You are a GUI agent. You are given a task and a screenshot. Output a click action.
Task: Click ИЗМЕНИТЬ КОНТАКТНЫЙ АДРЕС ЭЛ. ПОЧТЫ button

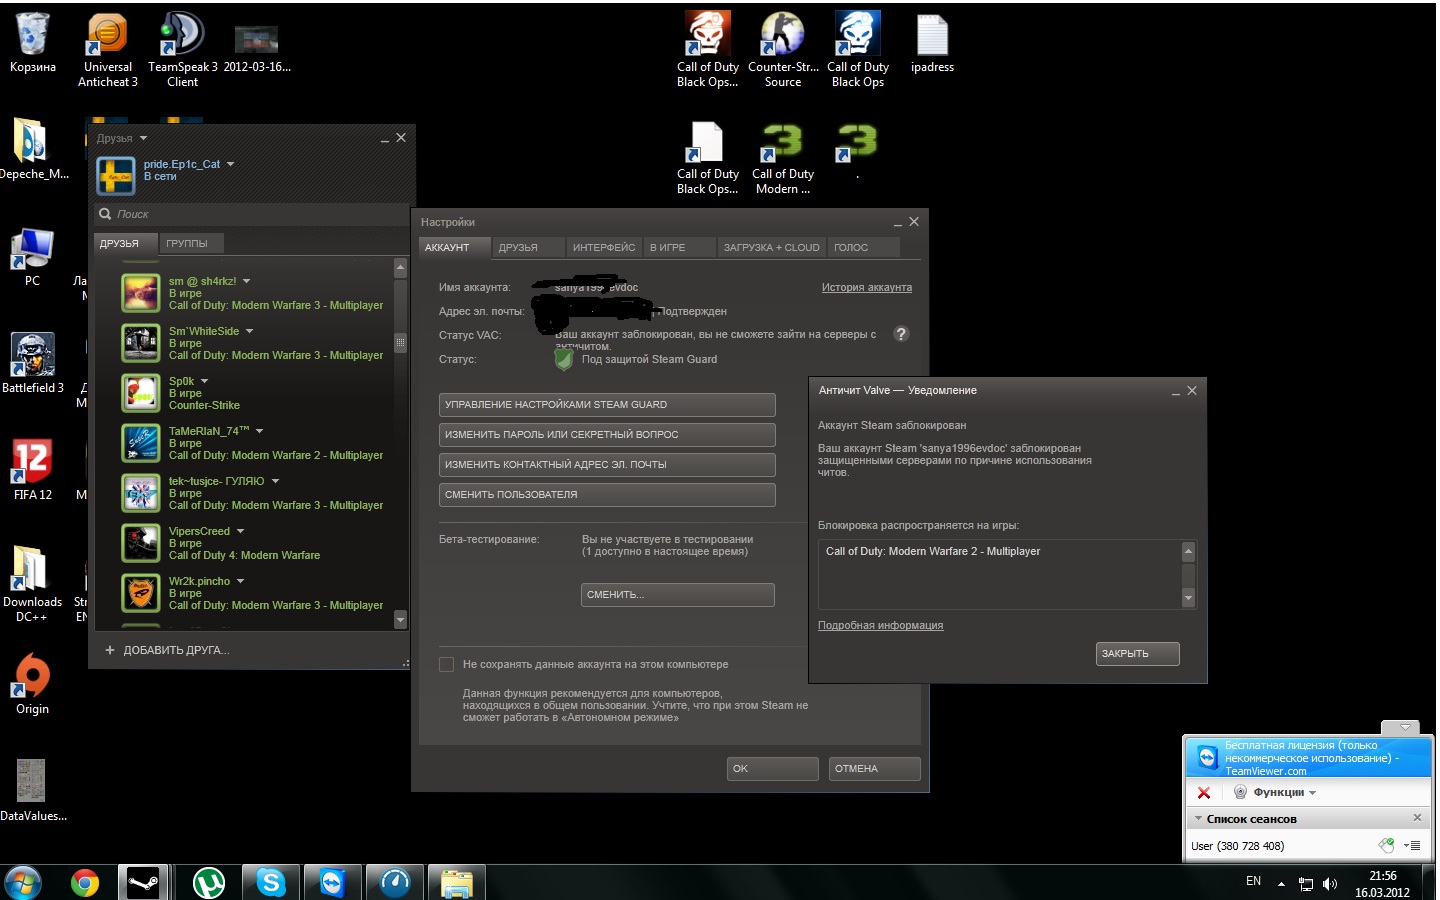tap(607, 465)
